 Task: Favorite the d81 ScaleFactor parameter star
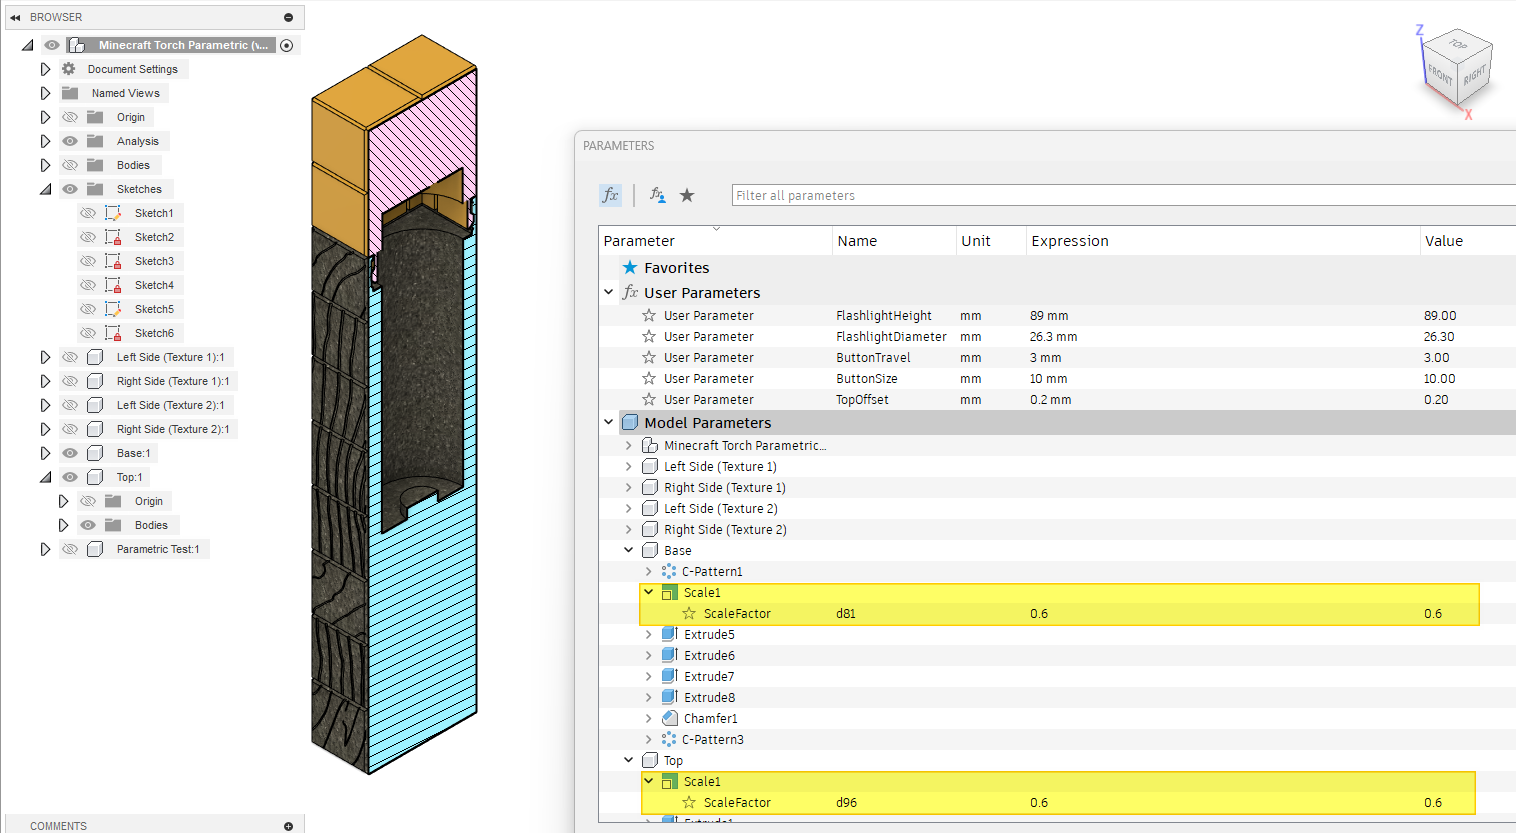689,613
